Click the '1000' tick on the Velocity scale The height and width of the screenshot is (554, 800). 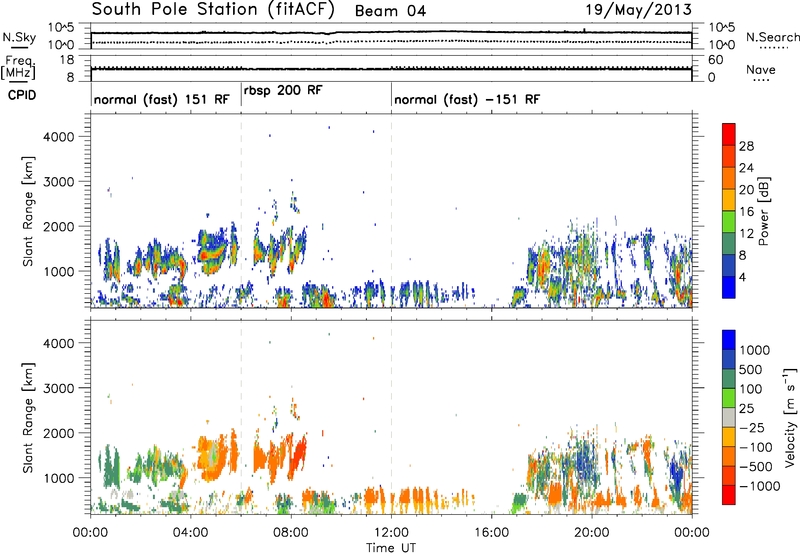pos(755,350)
